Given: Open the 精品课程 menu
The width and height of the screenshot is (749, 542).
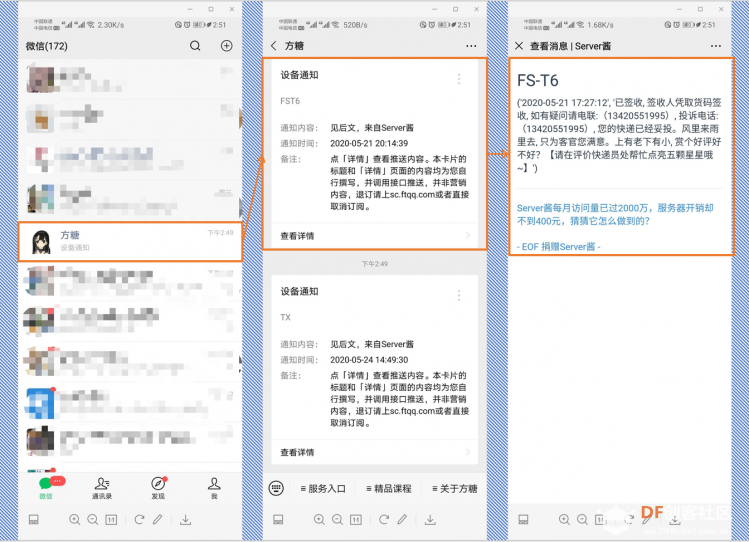Looking at the screenshot, I should (388, 489).
